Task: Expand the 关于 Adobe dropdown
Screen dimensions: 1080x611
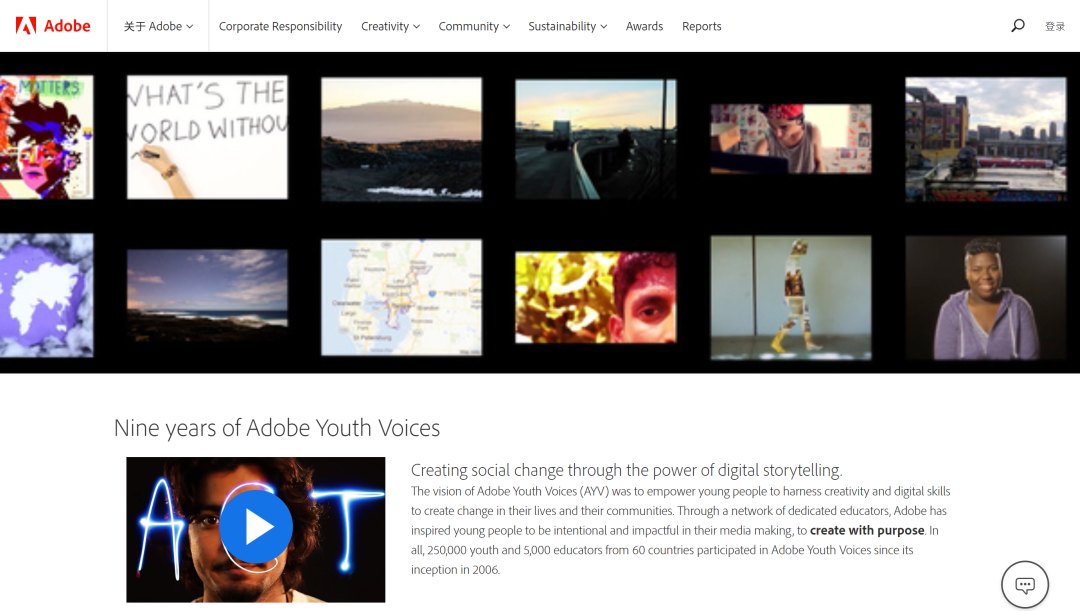Action: (x=158, y=26)
